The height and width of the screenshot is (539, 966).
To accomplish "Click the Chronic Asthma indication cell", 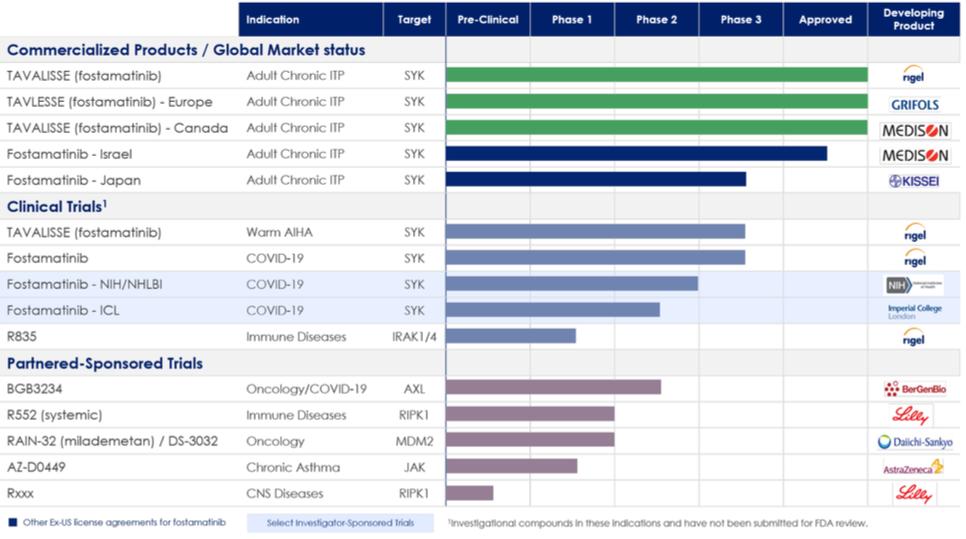I will (293, 467).
